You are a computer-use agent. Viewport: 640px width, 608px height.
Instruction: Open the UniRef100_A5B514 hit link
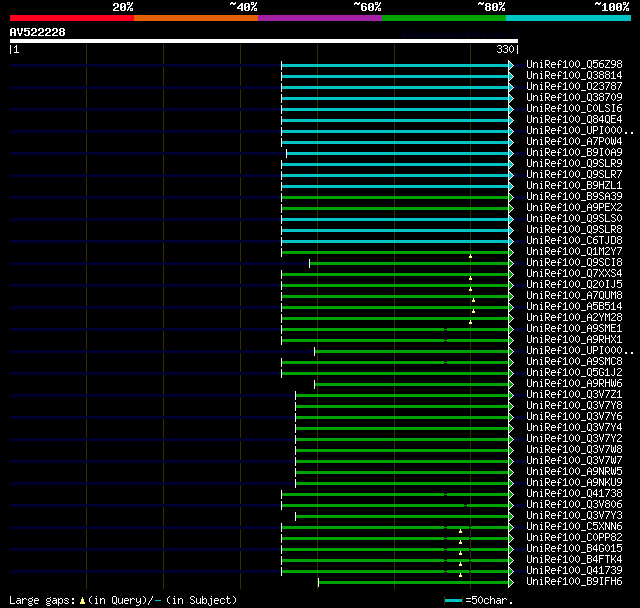[x=573, y=306]
